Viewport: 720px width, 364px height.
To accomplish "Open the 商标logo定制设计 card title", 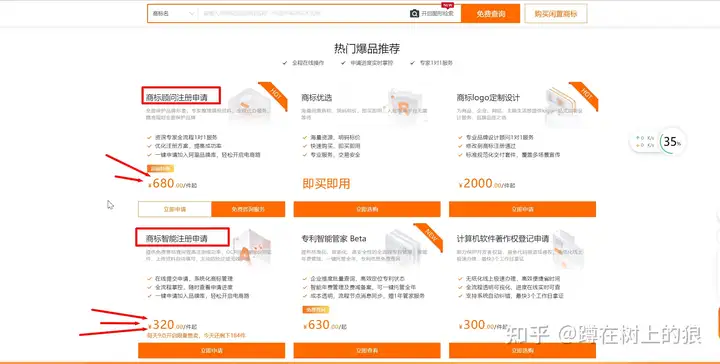I will coord(488,97).
